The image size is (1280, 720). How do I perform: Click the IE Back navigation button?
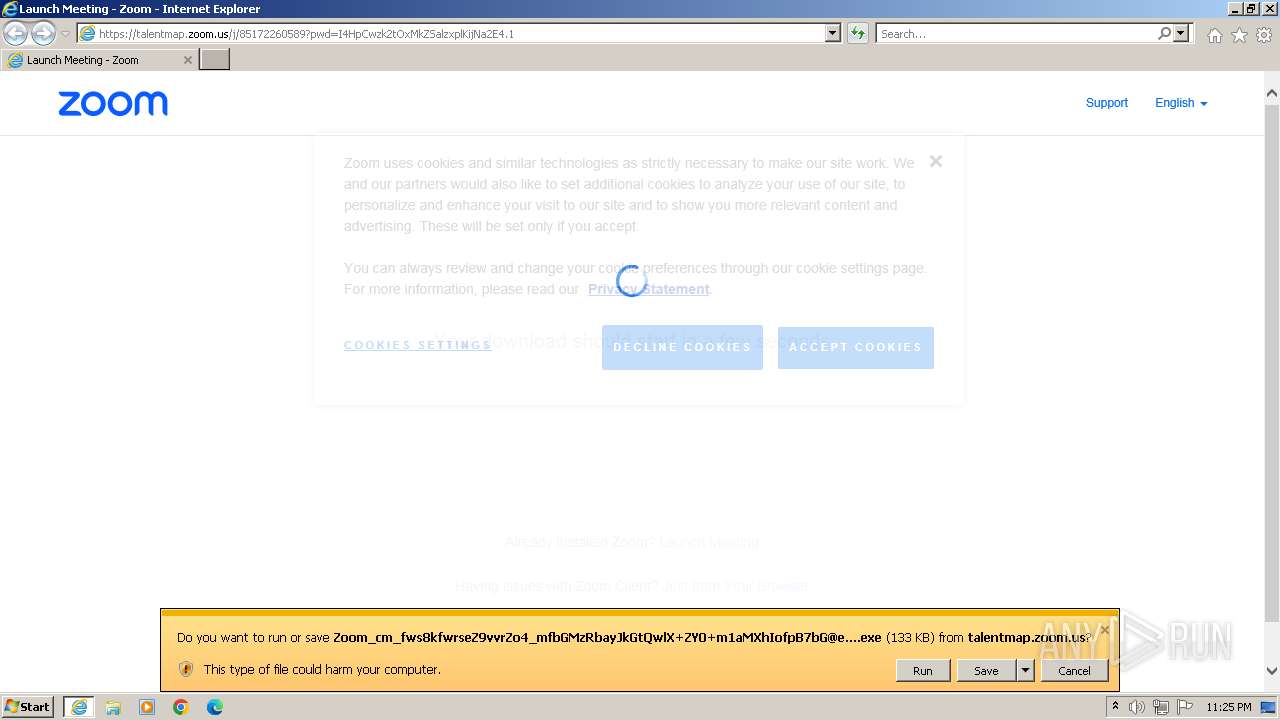click(x=16, y=34)
